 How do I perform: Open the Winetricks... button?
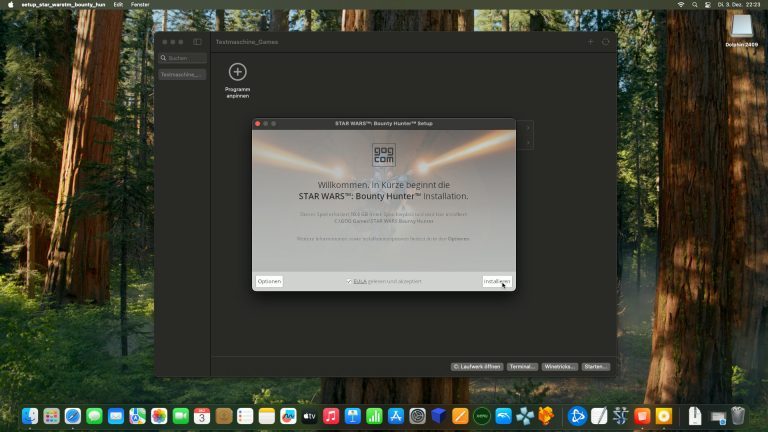[559, 366]
